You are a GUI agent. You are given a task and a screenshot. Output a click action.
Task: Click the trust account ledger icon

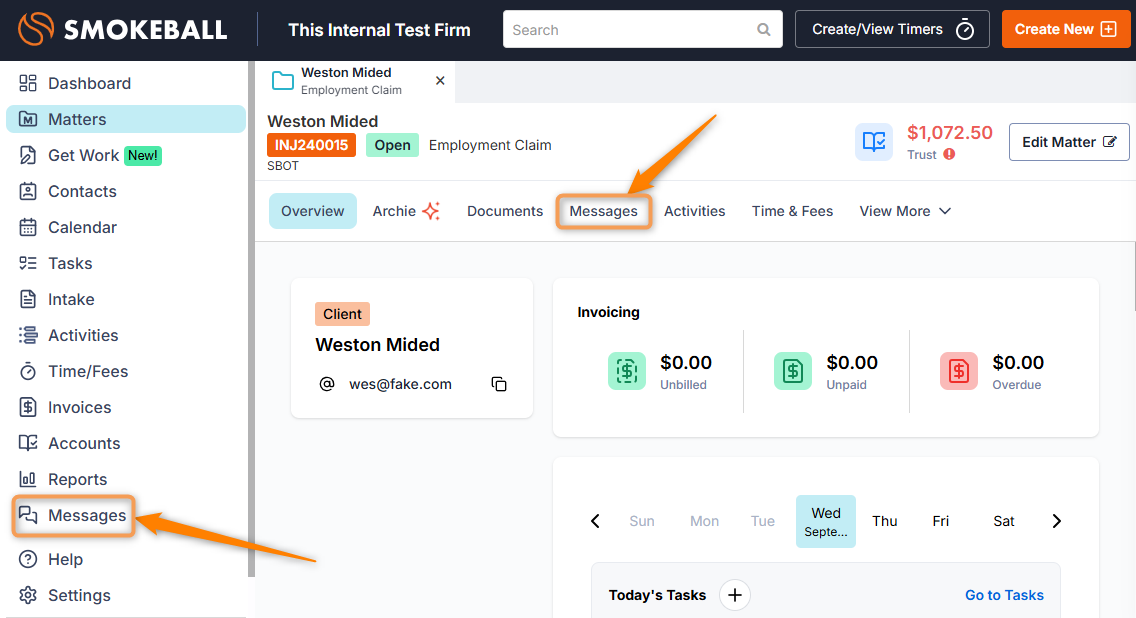pyautogui.click(x=874, y=142)
